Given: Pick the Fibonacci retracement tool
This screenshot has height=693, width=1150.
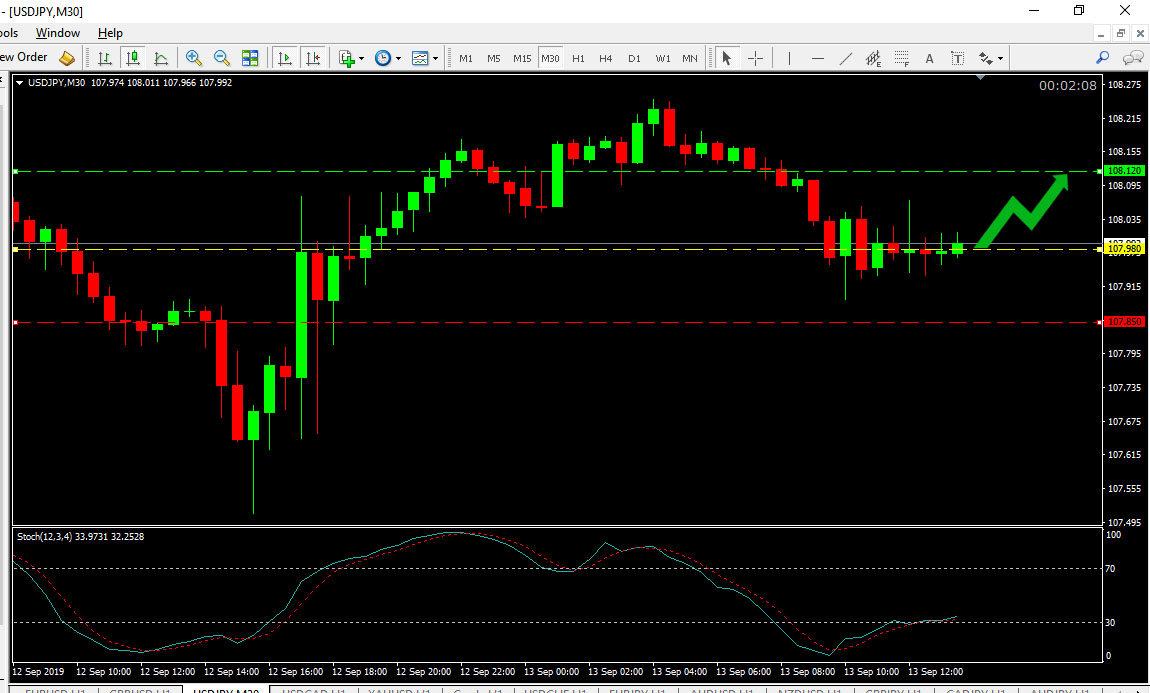Looking at the screenshot, I should tap(901, 58).
